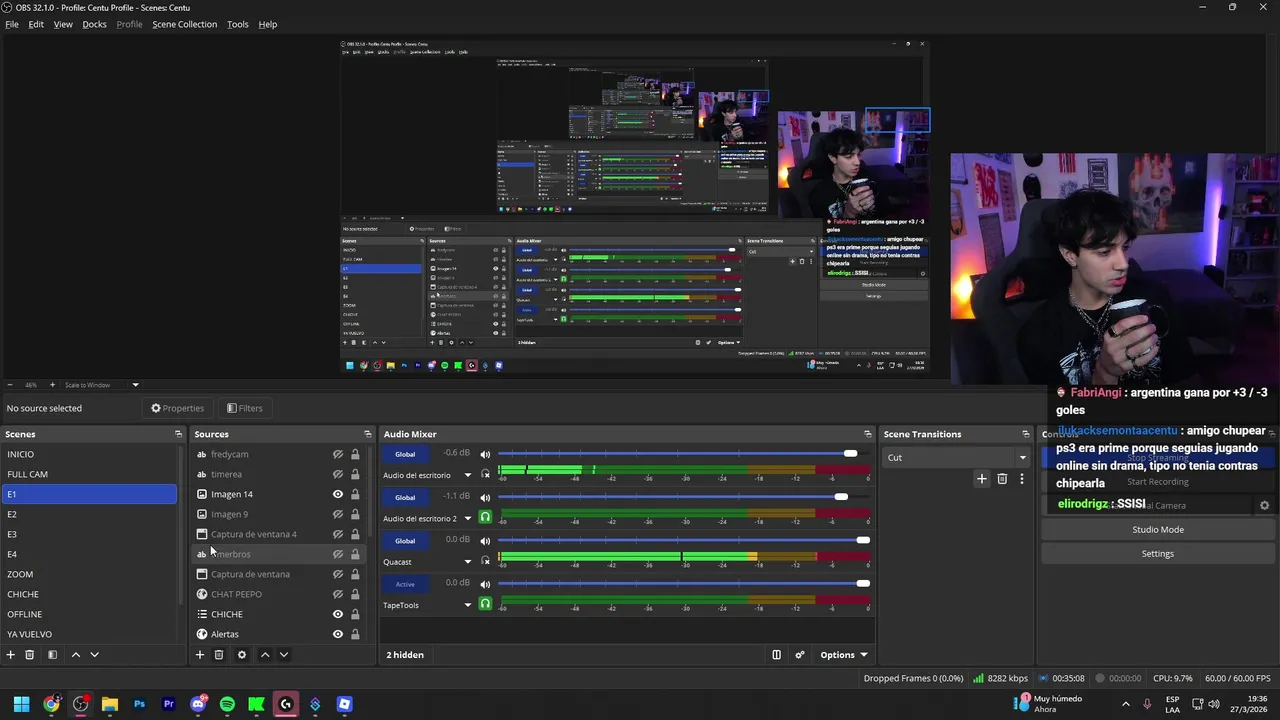
Task: Pop out the Scene Transitions dock
Action: pyautogui.click(x=1025, y=434)
